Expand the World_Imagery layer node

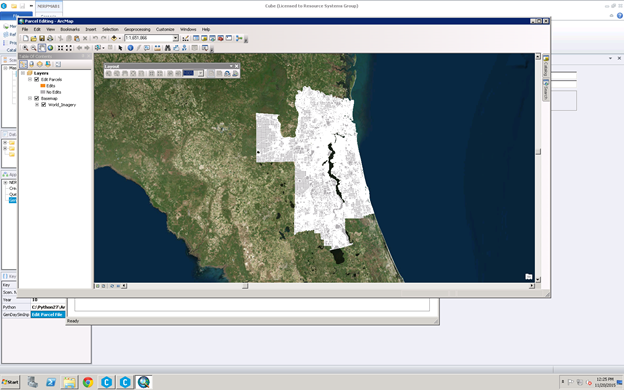pyautogui.click(x=37, y=105)
